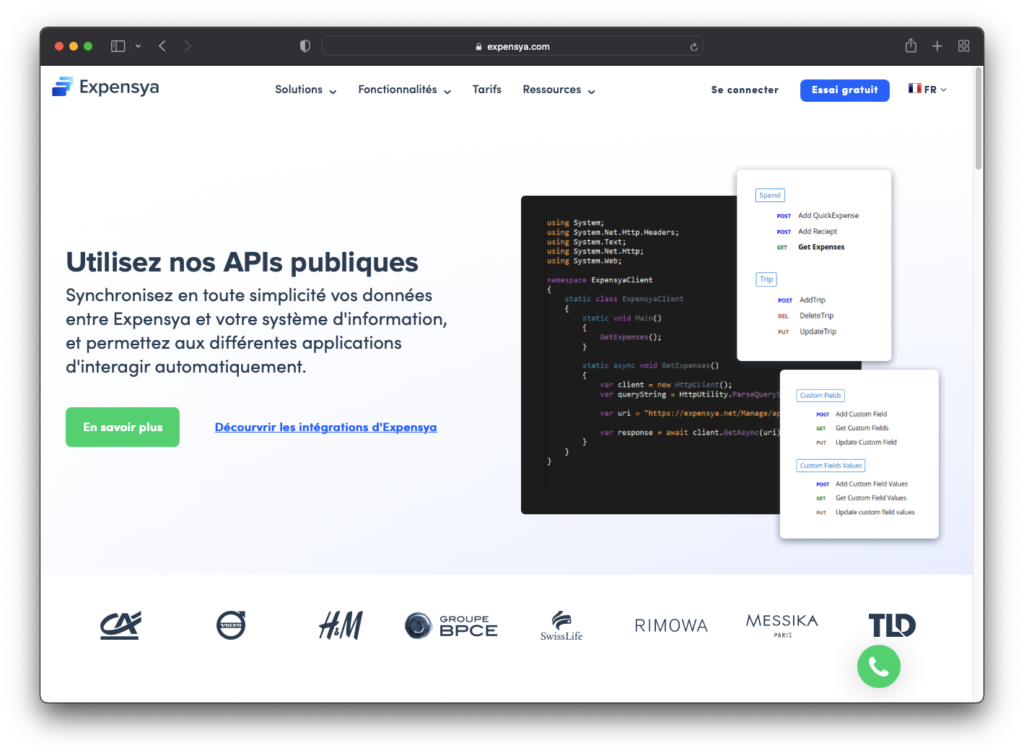Go back with the back arrow
This screenshot has height=756, width=1024.
pyautogui.click(x=162, y=46)
